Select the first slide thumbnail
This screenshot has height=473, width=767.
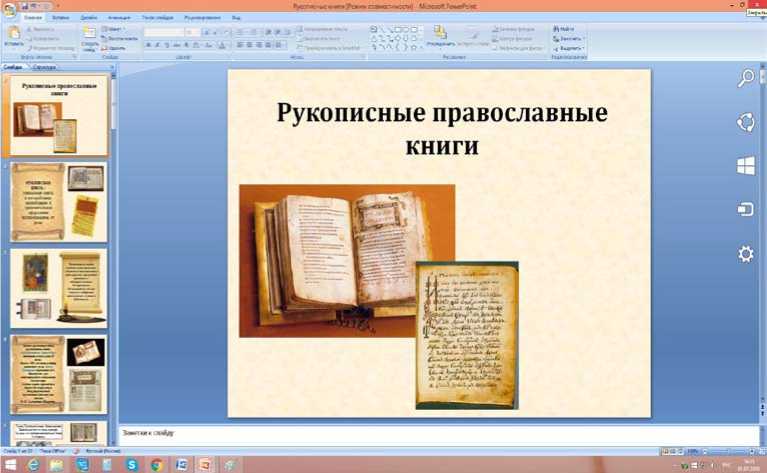[59, 115]
